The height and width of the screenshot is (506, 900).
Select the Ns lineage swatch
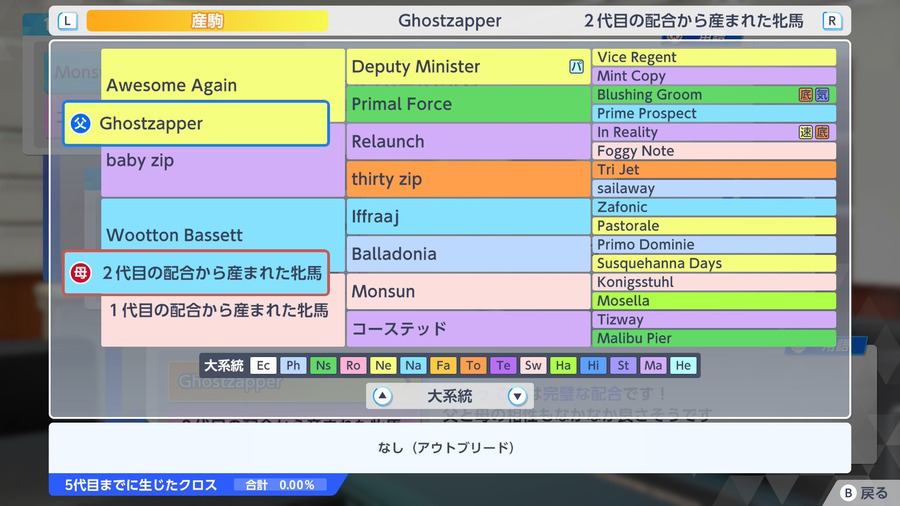point(323,365)
